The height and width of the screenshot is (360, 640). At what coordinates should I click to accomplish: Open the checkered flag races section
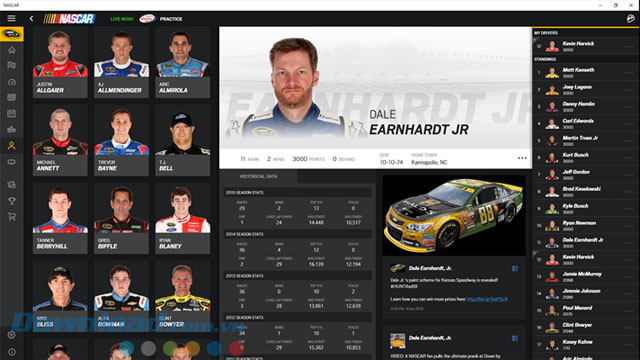(x=11, y=65)
